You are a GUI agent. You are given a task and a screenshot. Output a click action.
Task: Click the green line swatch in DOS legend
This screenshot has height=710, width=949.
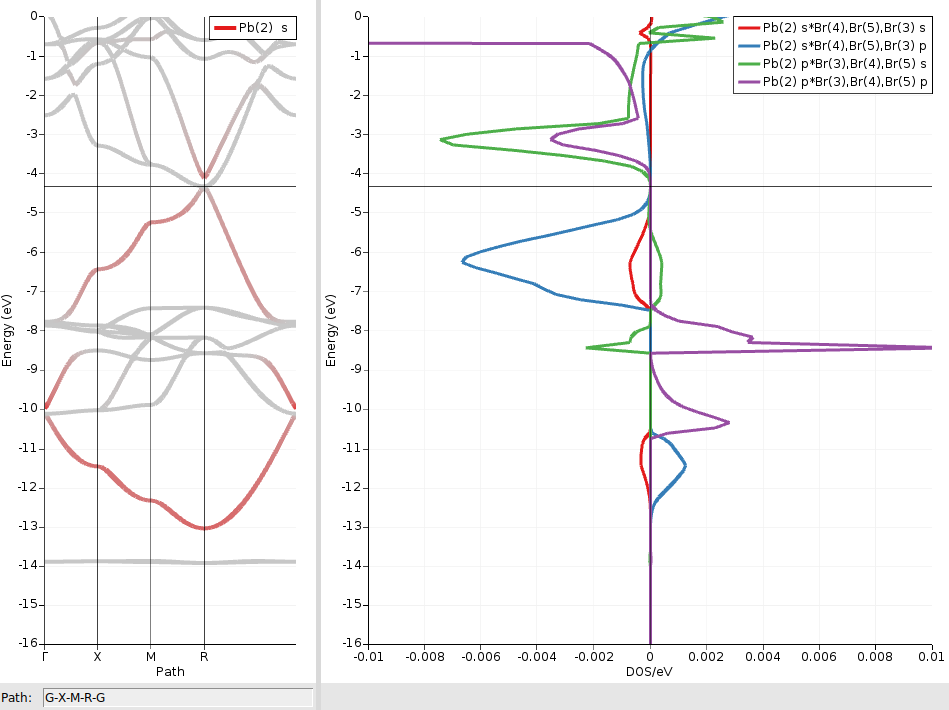(x=748, y=63)
